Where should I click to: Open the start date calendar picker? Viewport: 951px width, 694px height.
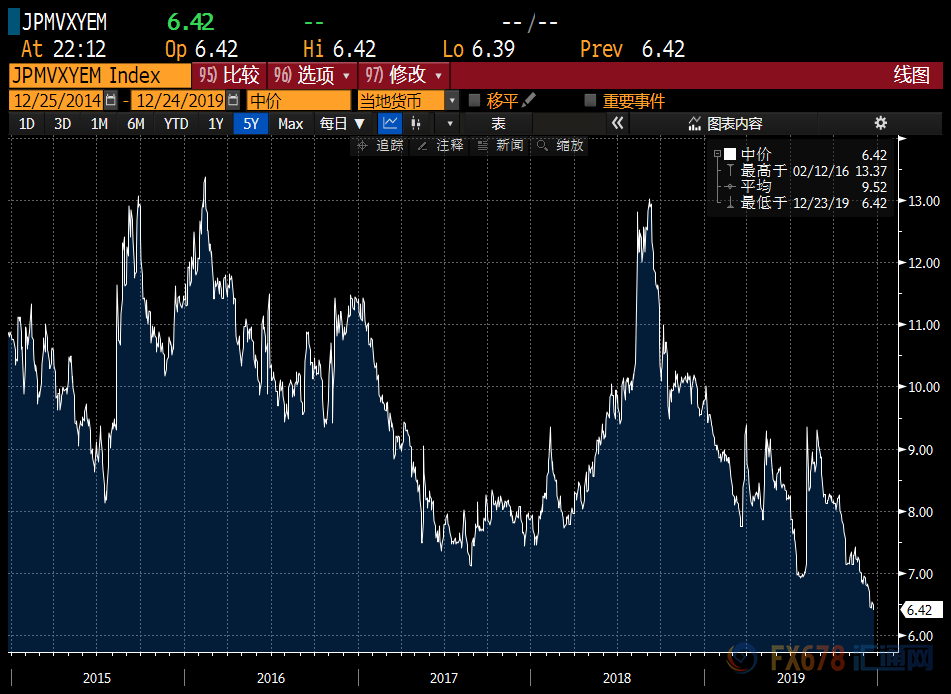tap(111, 100)
